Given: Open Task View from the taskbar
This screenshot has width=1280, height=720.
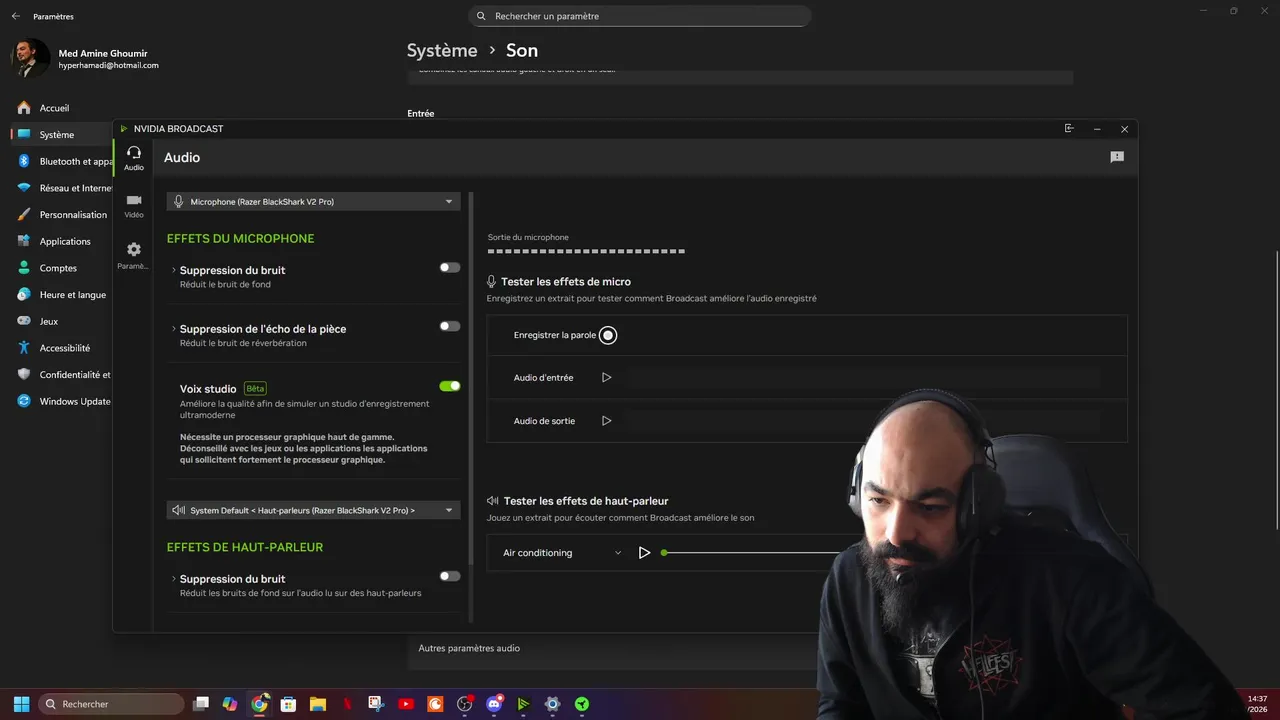Looking at the screenshot, I should tap(201, 704).
